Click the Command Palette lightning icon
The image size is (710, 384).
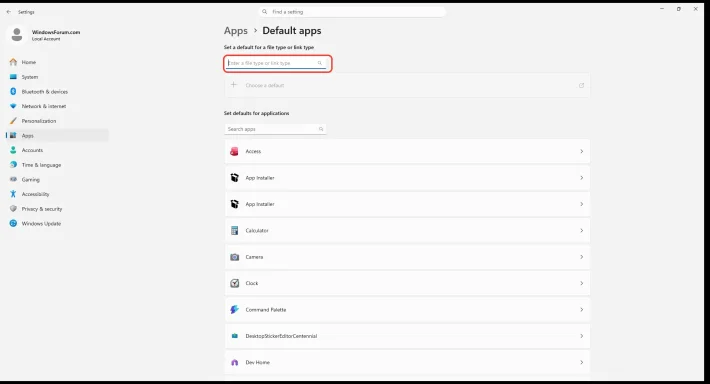coord(234,310)
